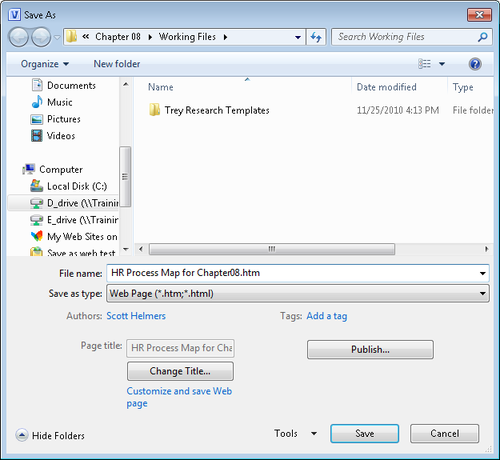This screenshot has height=460, width=500.
Task: Open the Trey Research Templates folder icon
Action: pyautogui.click(x=154, y=110)
